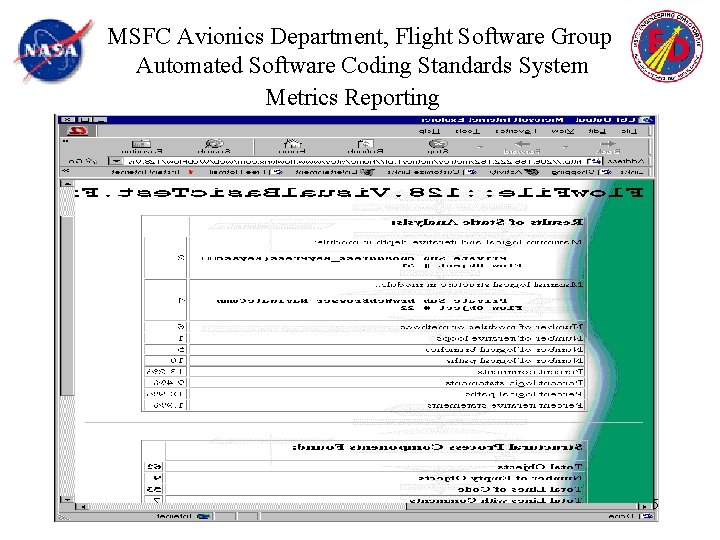Screen dimensions: 720x540
Task: Click the Done page icon in status bar
Action: click(x=647, y=517)
